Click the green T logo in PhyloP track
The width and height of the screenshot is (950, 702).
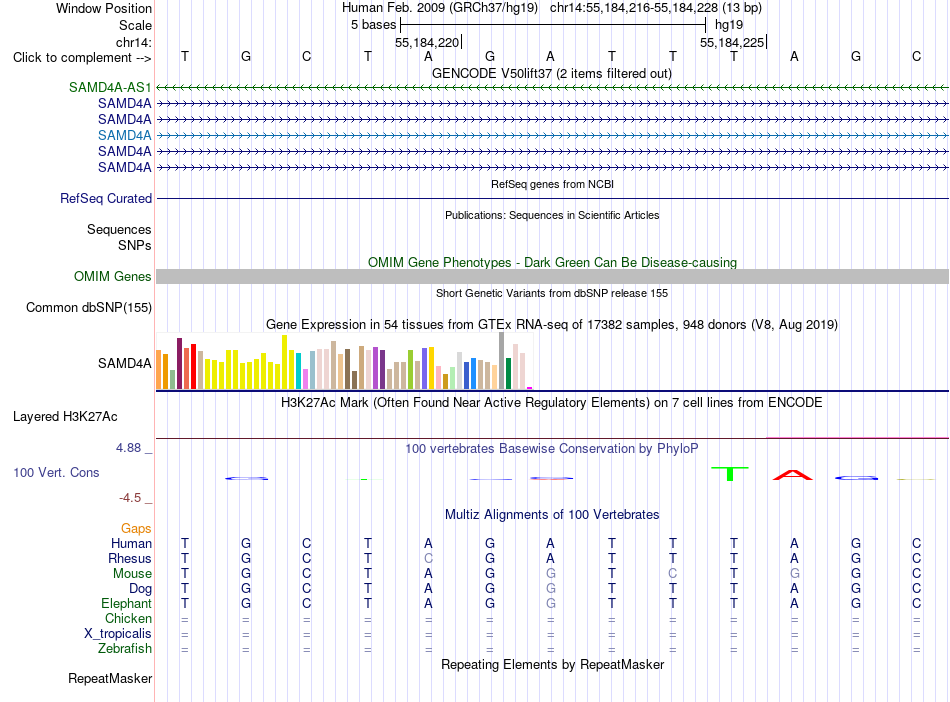[730, 474]
